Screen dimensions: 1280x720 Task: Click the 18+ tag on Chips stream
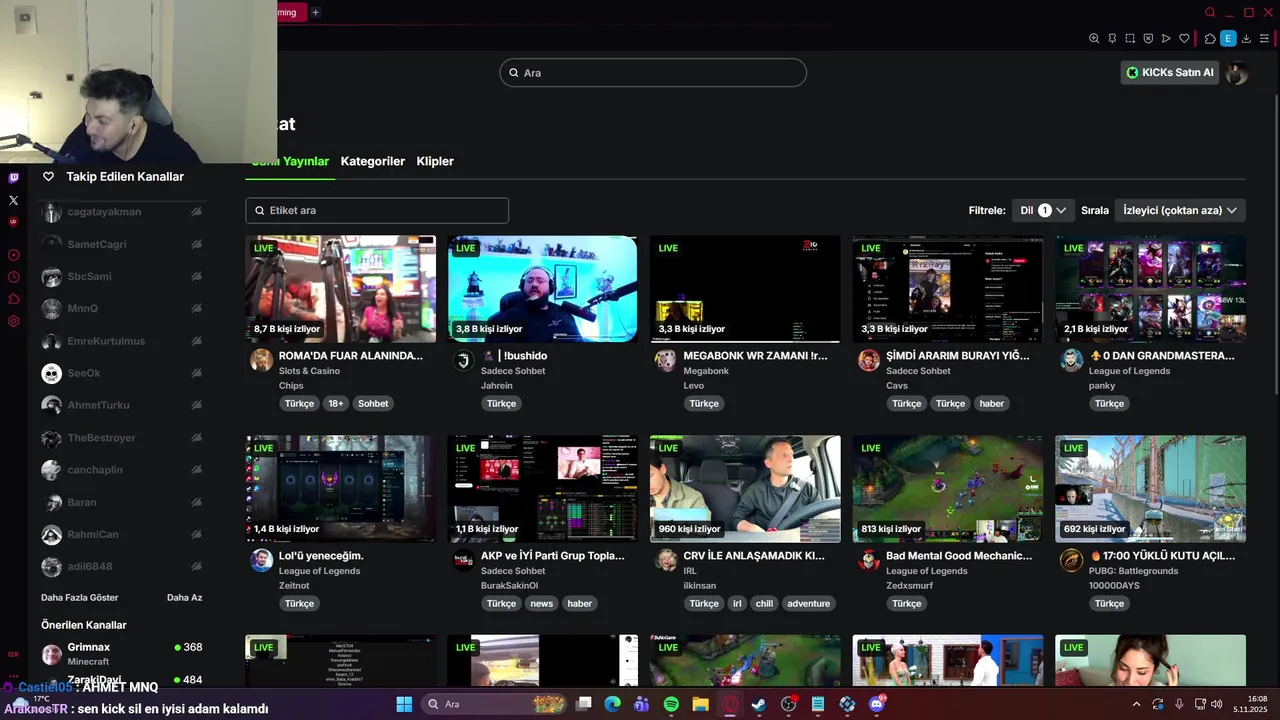[336, 404]
